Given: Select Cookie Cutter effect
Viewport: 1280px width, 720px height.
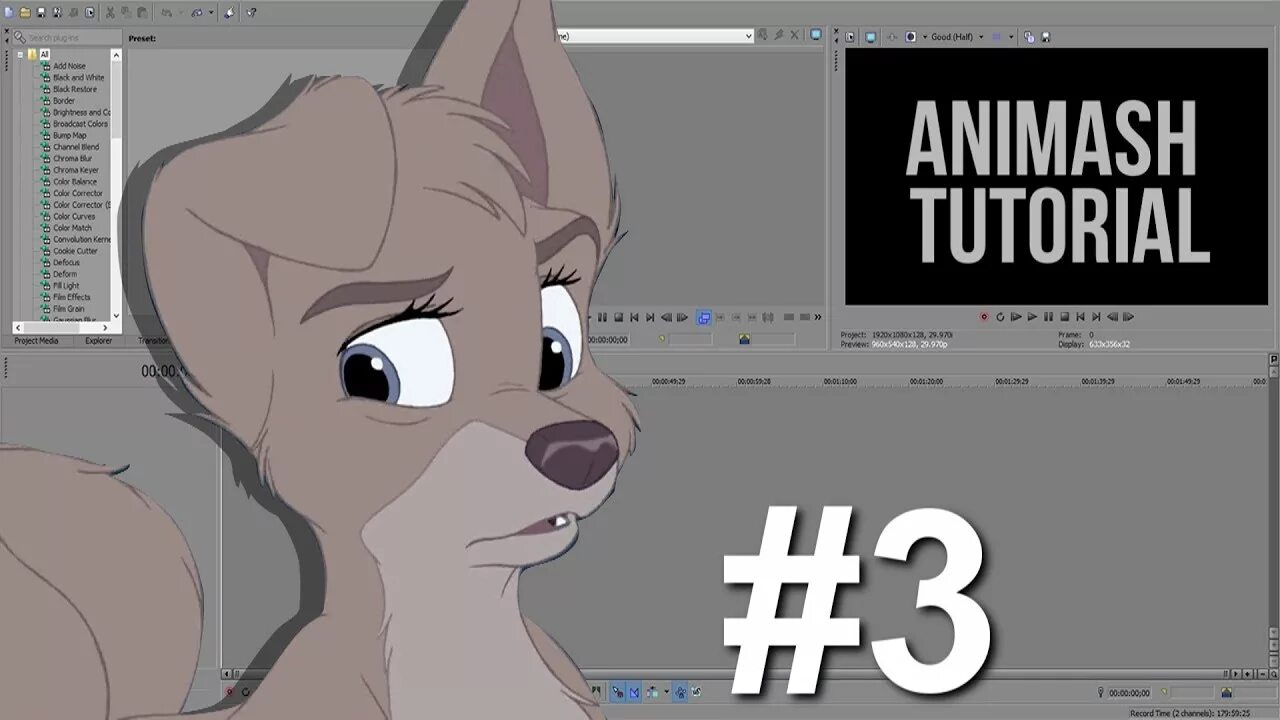Looking at the screenshot, I should coord(75,251).
